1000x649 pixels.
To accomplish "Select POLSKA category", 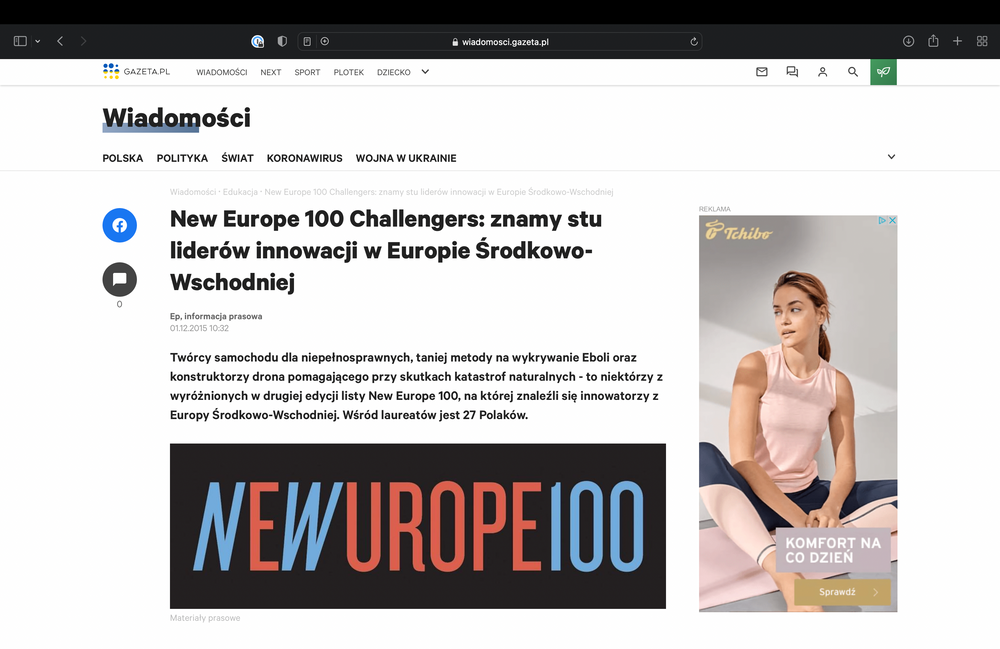I will [123, 158].
